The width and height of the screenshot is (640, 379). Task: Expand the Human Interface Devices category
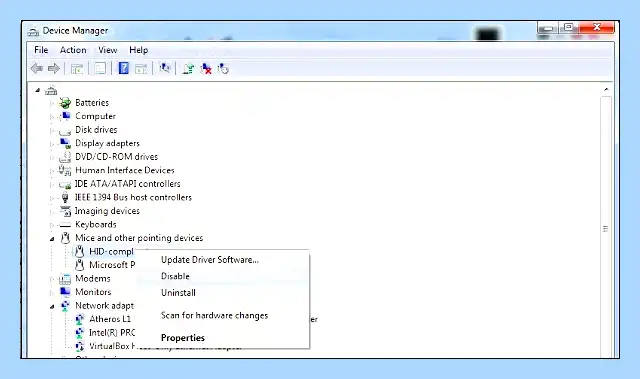coord(52,171)
